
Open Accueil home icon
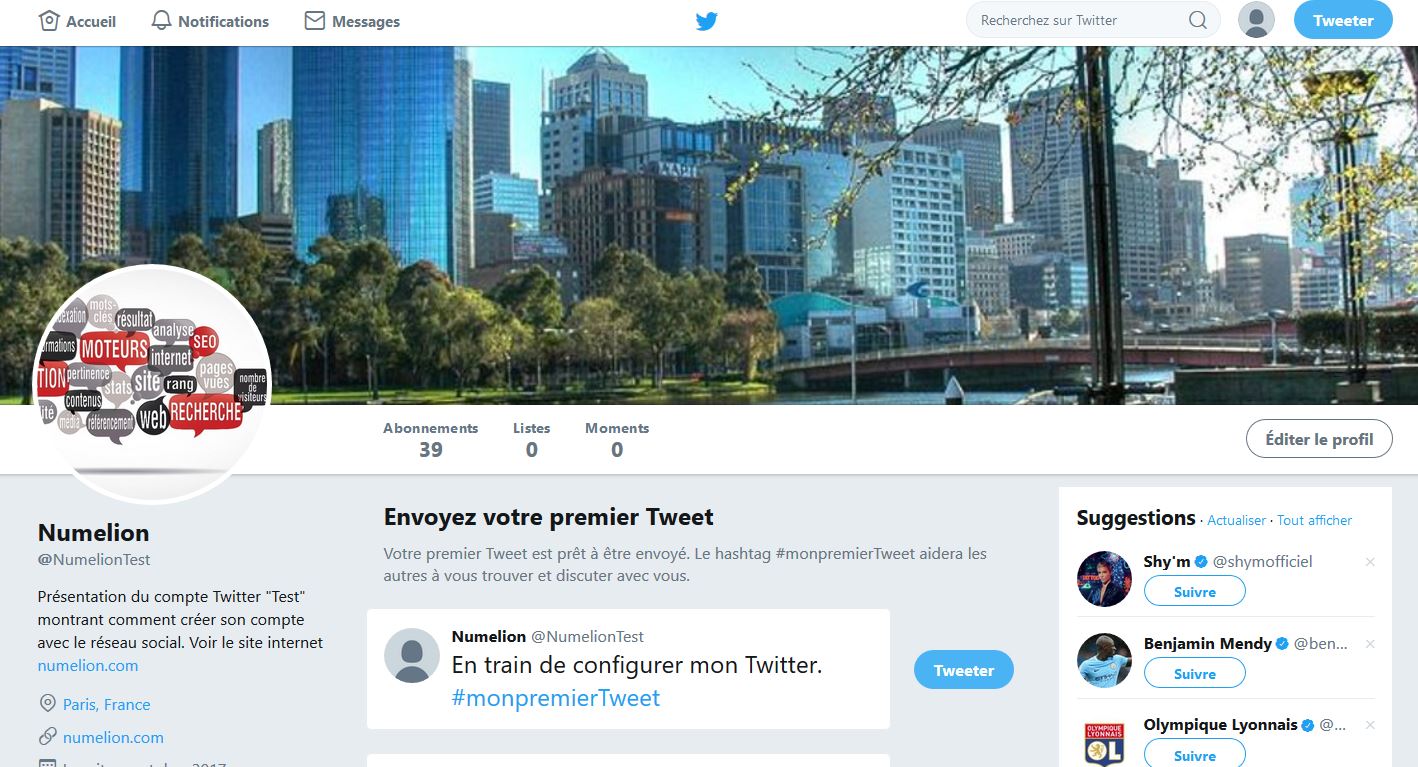coord(49,20)
